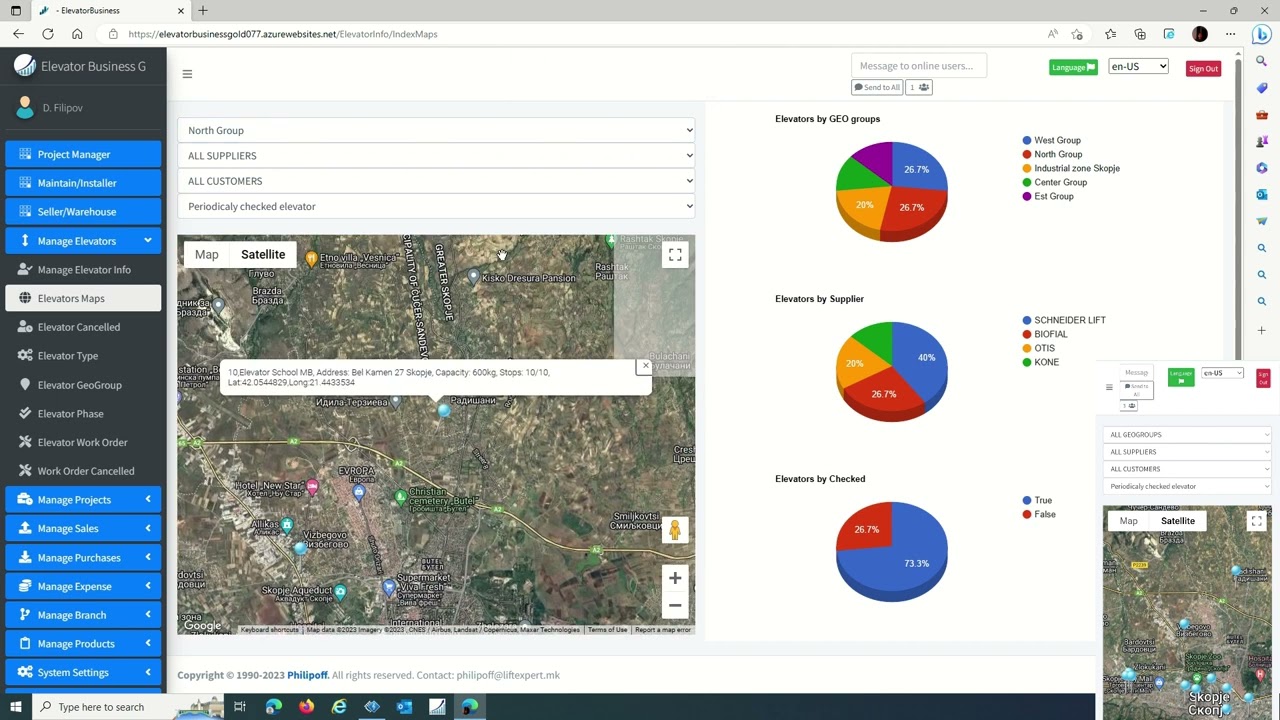The height and width of the screenshot is (720, 1280).
Task: Open map Keyboard shortcuts link
Action: [x=269, y=630]
